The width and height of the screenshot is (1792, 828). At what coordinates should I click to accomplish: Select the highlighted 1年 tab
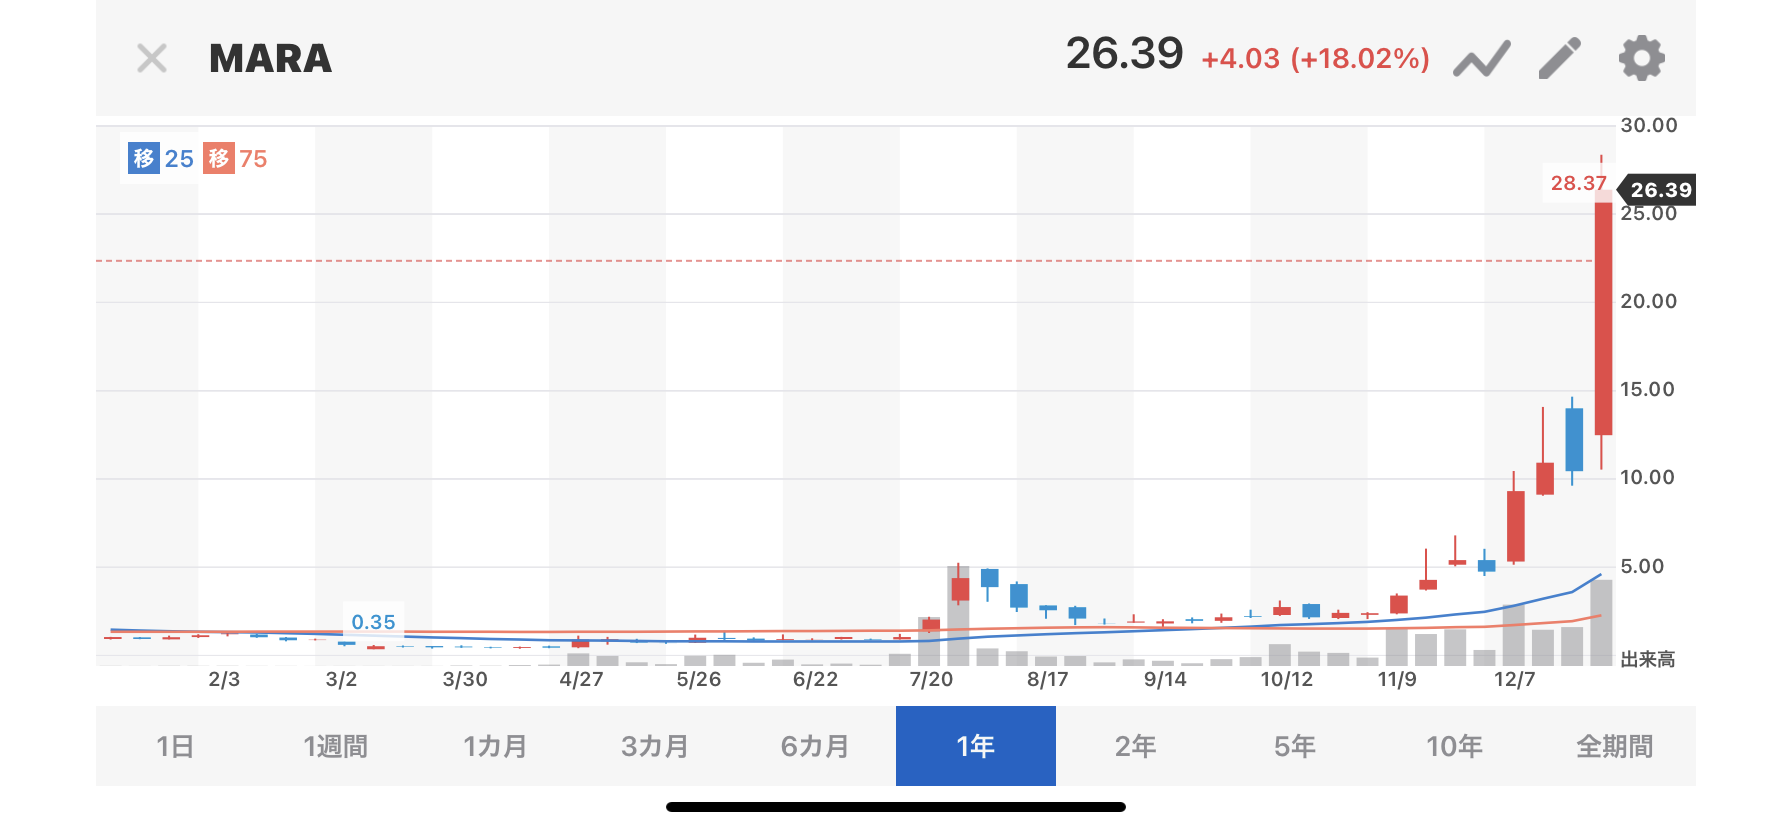[x=976, y=746]
